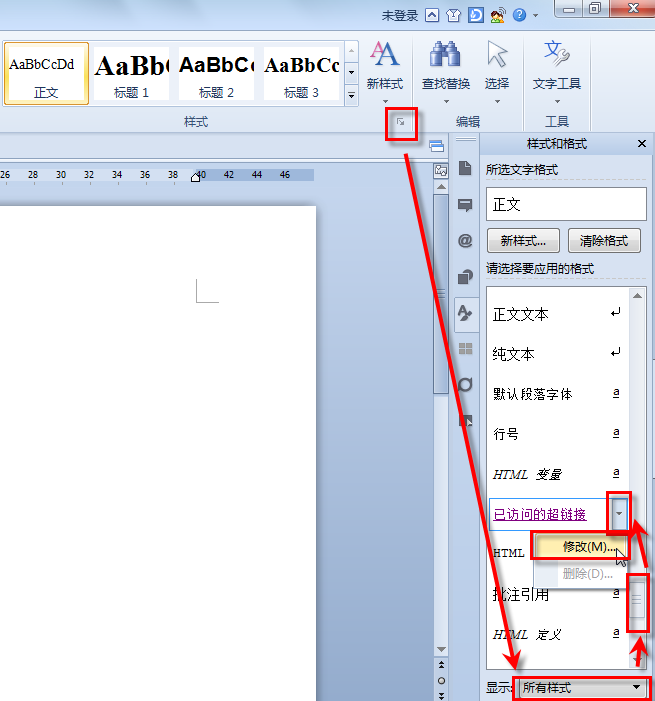Viewport: 655px width, 701px height.
Task: Click document vertical scrollbar down arrow
Action: point(441,649)
